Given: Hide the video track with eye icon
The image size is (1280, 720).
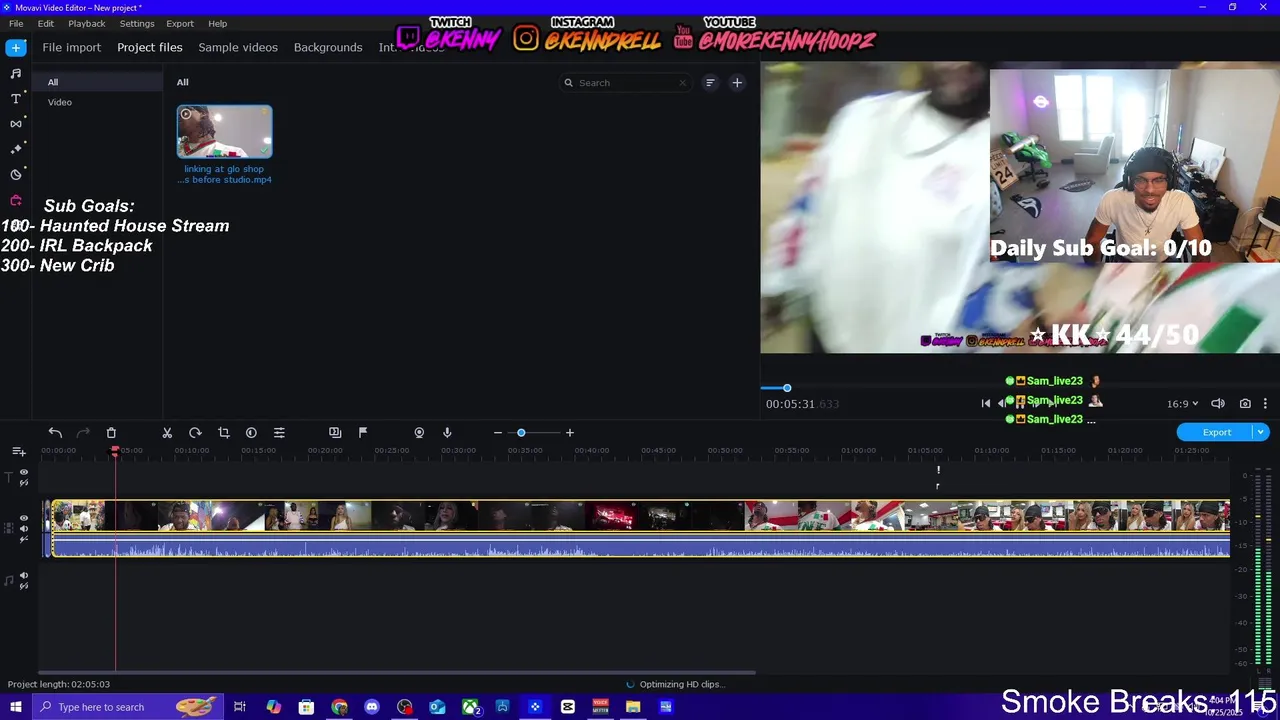Looking at the screenshot, I should pos(24,518).
